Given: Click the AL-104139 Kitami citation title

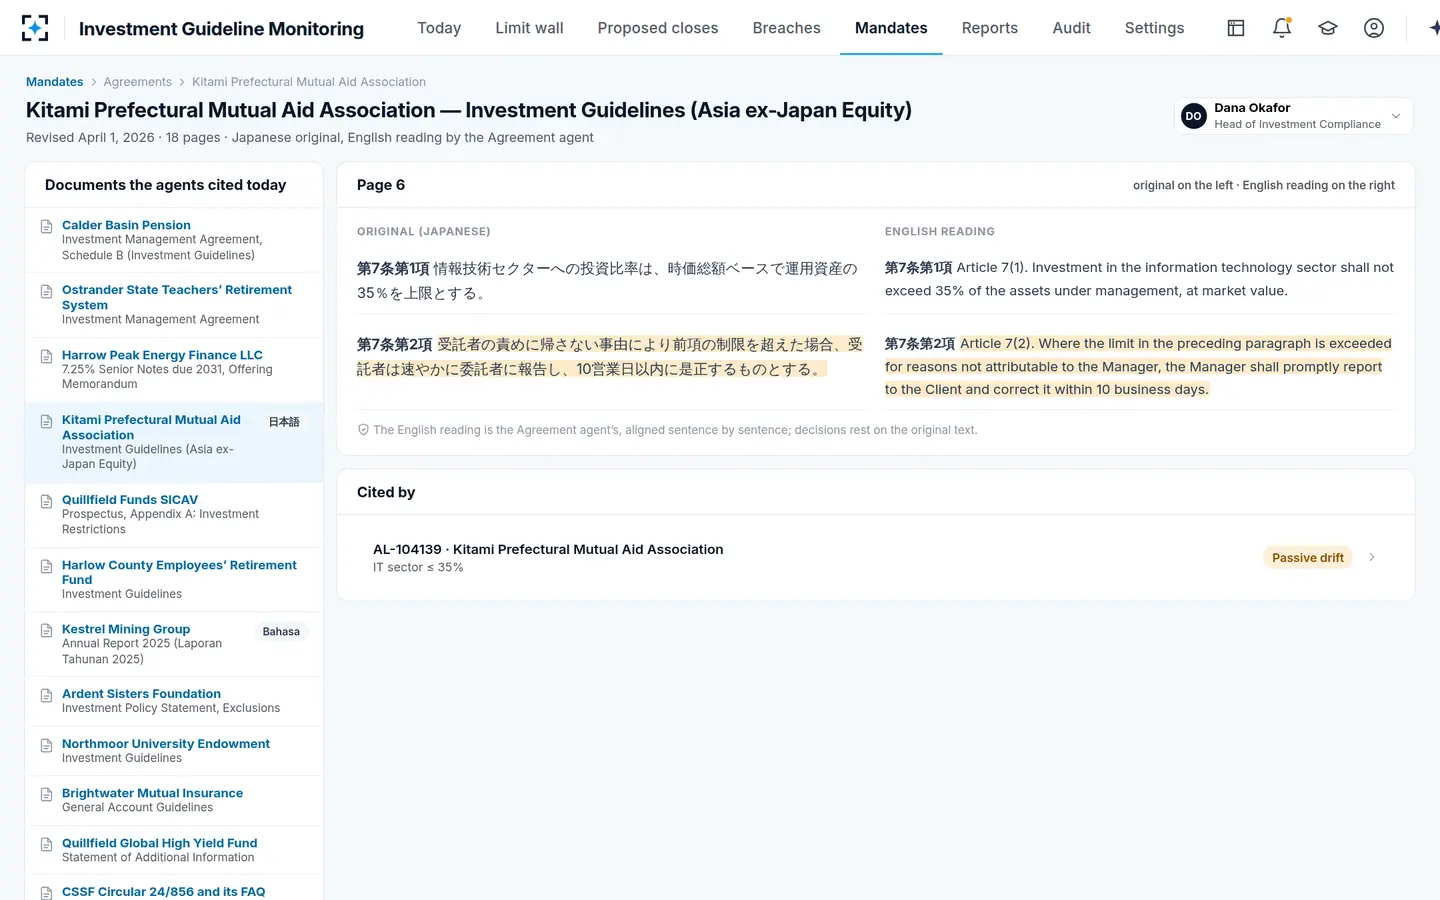Looking at the screenshot, I should pyautogui.click(x=548, y=549).
